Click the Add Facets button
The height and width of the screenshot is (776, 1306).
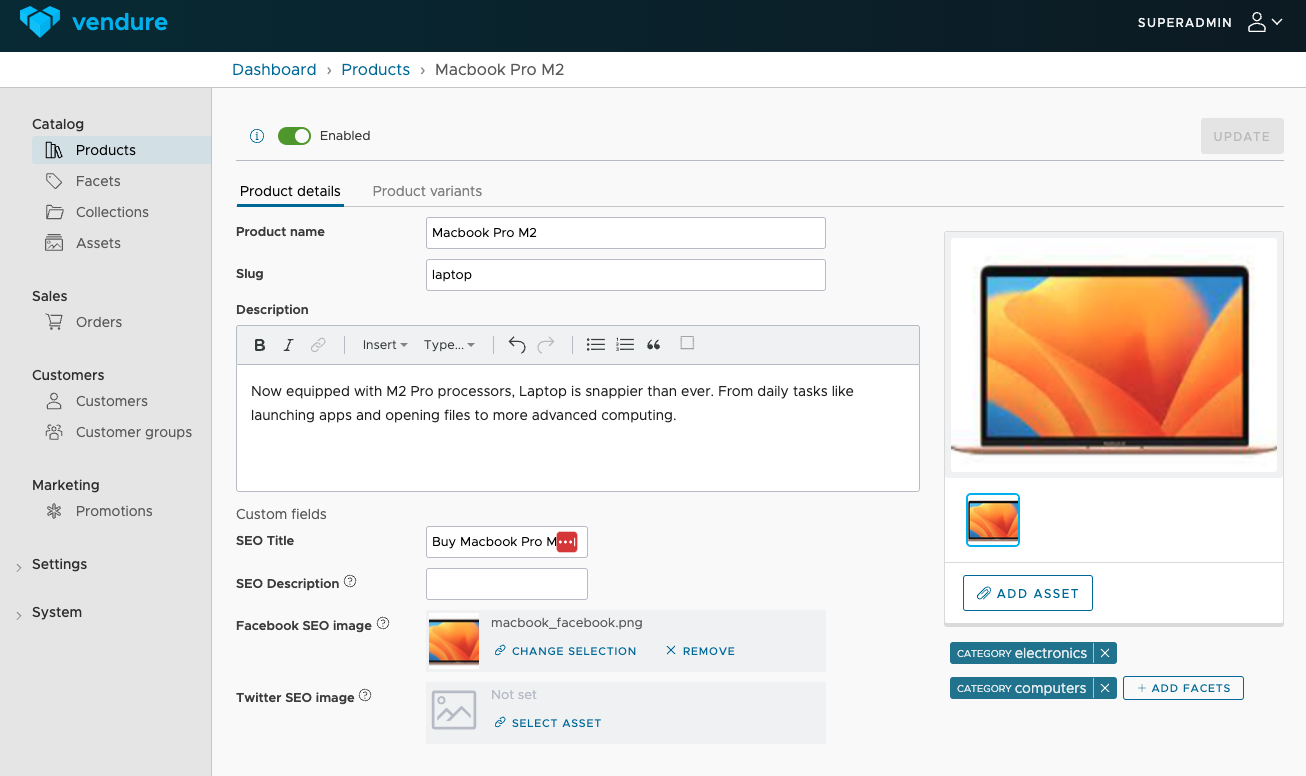(x=1184, y=688)
